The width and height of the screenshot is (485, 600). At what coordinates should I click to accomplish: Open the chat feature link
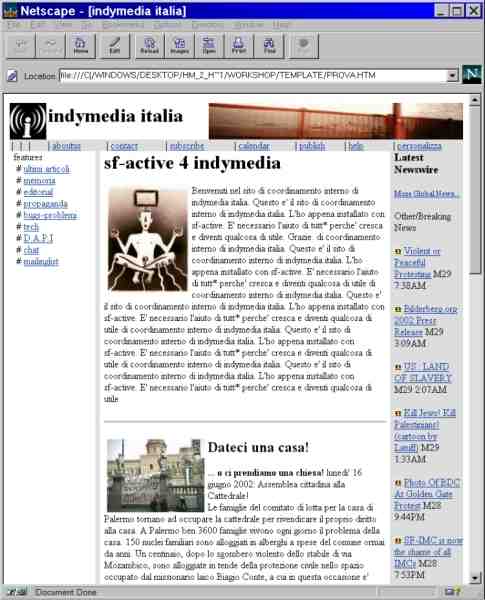pyautogui.click(x=31, y=250)
